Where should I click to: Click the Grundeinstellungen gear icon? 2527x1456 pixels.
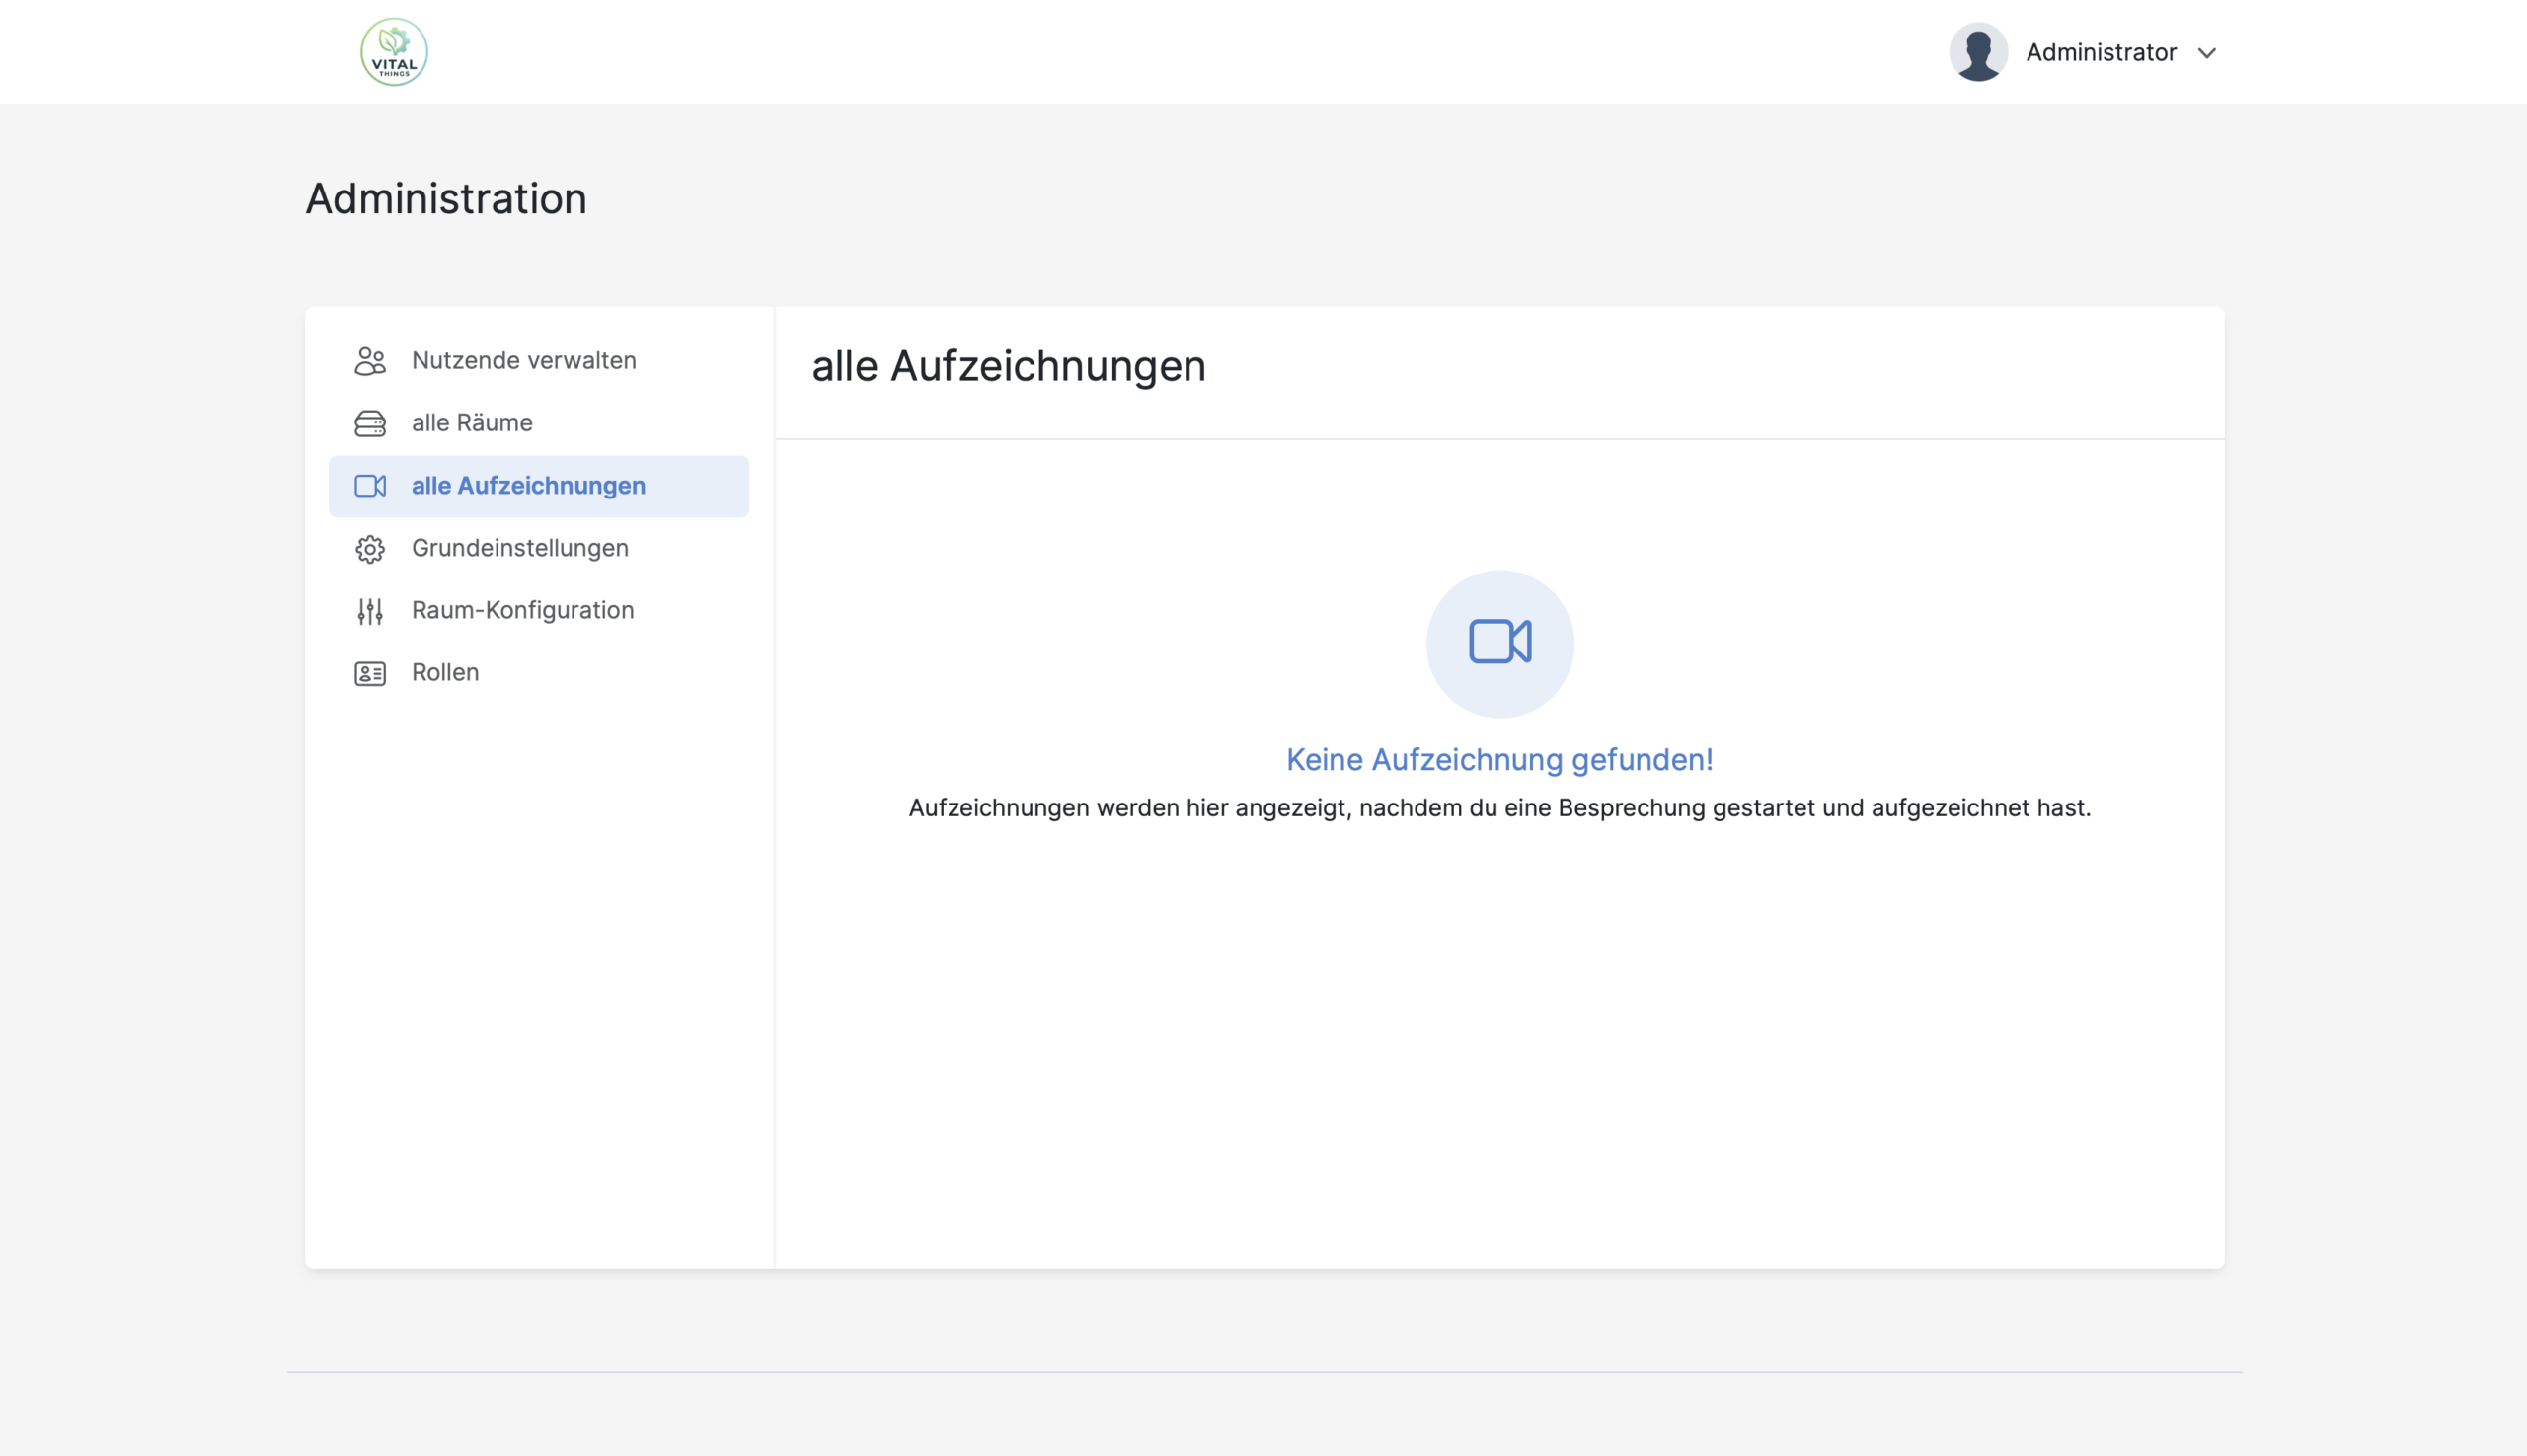pos(370,548)
